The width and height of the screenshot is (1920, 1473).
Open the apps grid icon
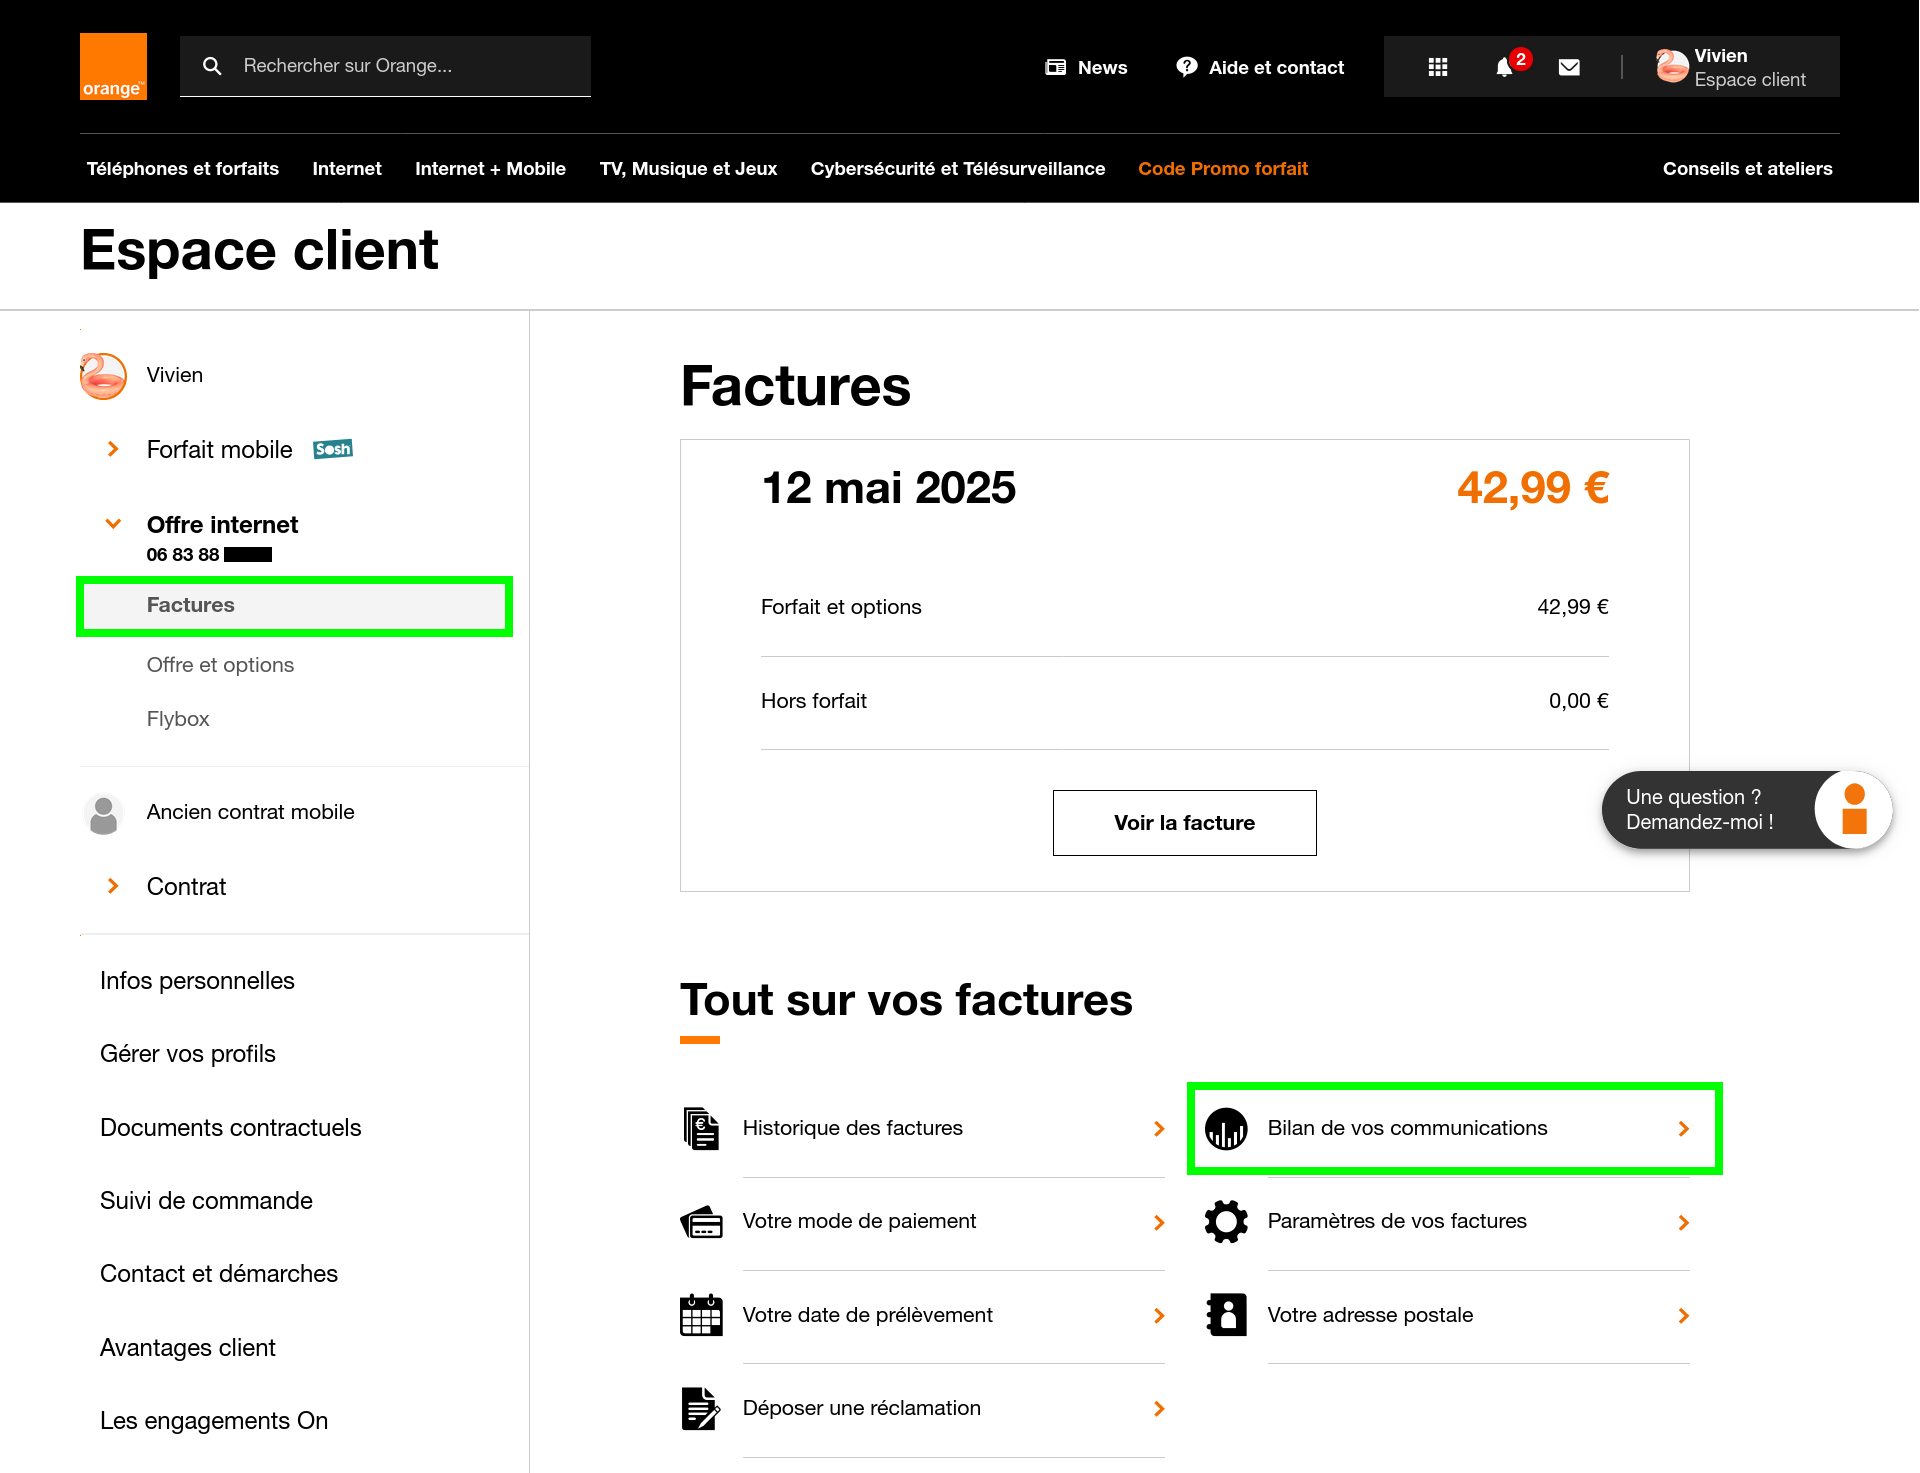(1438, 67)
